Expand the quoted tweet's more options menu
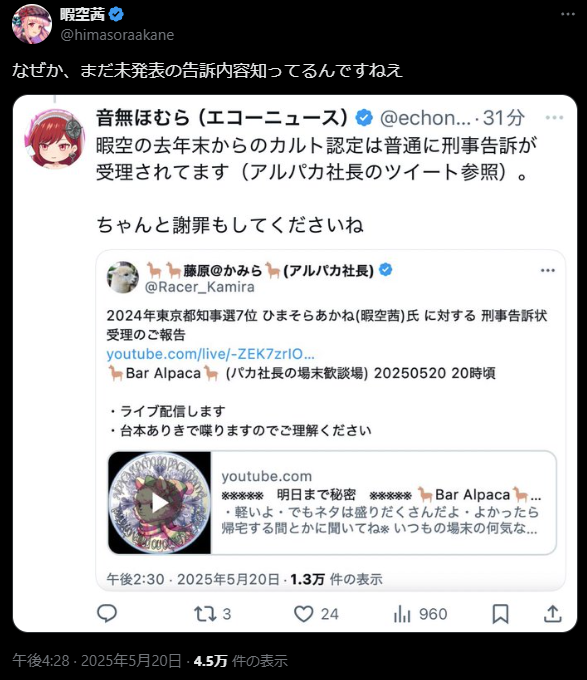The height and width of the screenshot is (680, 587). click(x=554, y=118)
